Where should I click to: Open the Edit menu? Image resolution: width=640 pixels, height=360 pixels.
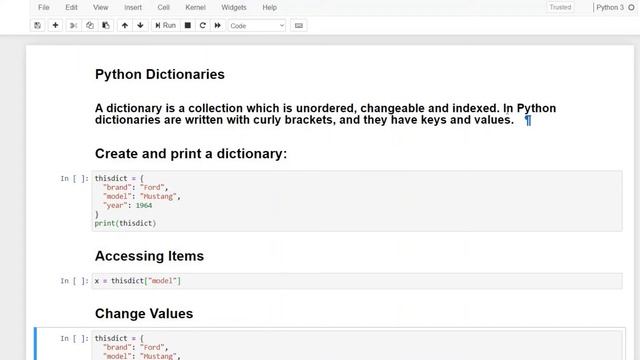(71, 7)
